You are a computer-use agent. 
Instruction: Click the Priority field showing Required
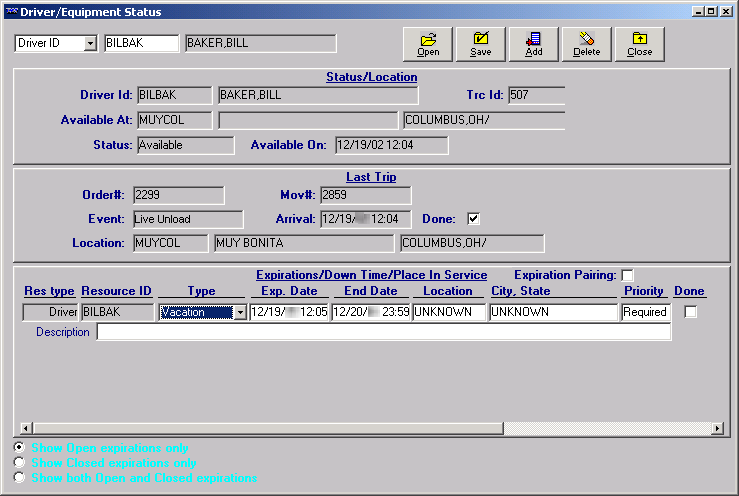(645, 312)
